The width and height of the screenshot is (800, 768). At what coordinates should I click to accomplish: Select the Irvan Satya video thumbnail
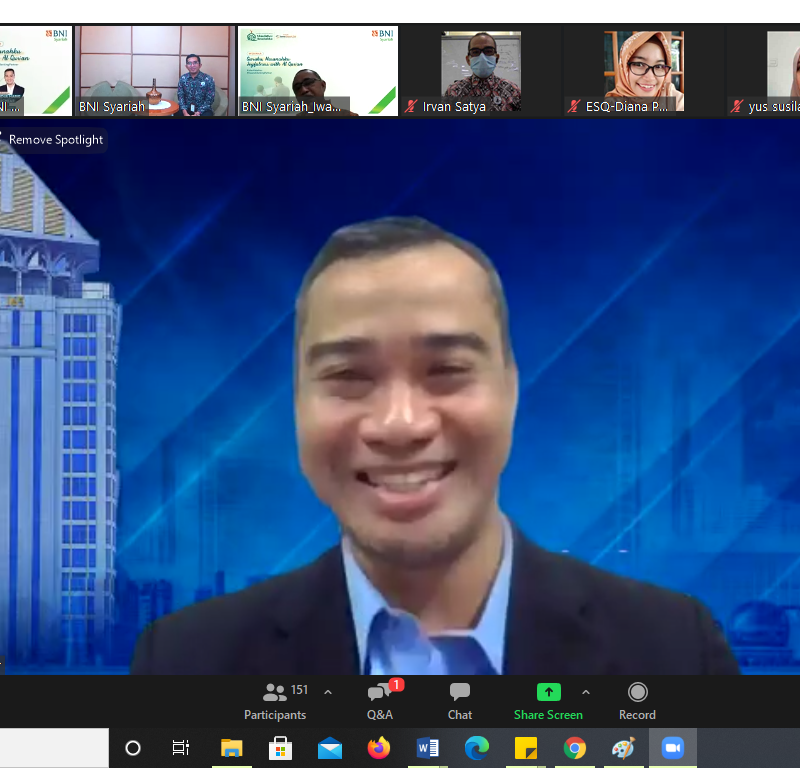coord(481,71)
